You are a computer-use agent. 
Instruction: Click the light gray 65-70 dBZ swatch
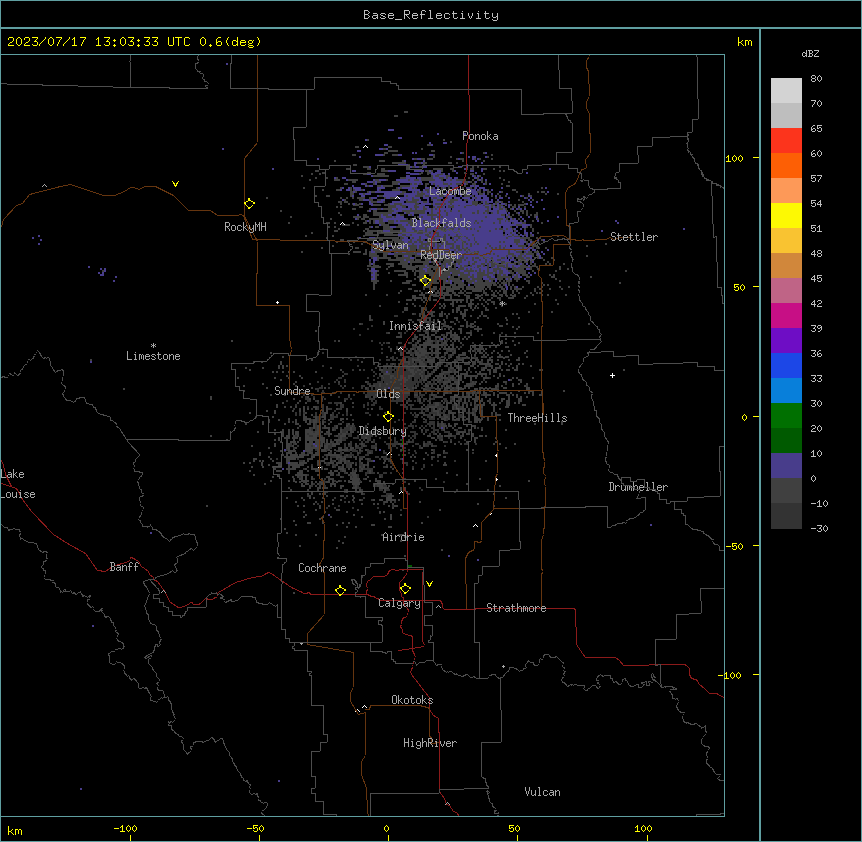coord(786,115)
